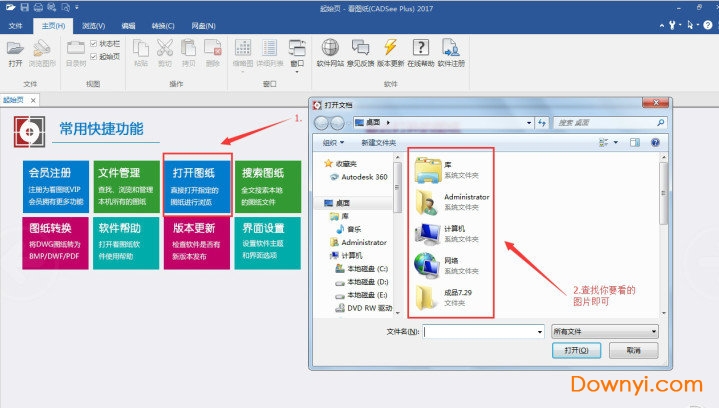The width and height of the screenshot is (719, 408).
Task: Click the 软件帮助 tile
Action: click(126, 243)
